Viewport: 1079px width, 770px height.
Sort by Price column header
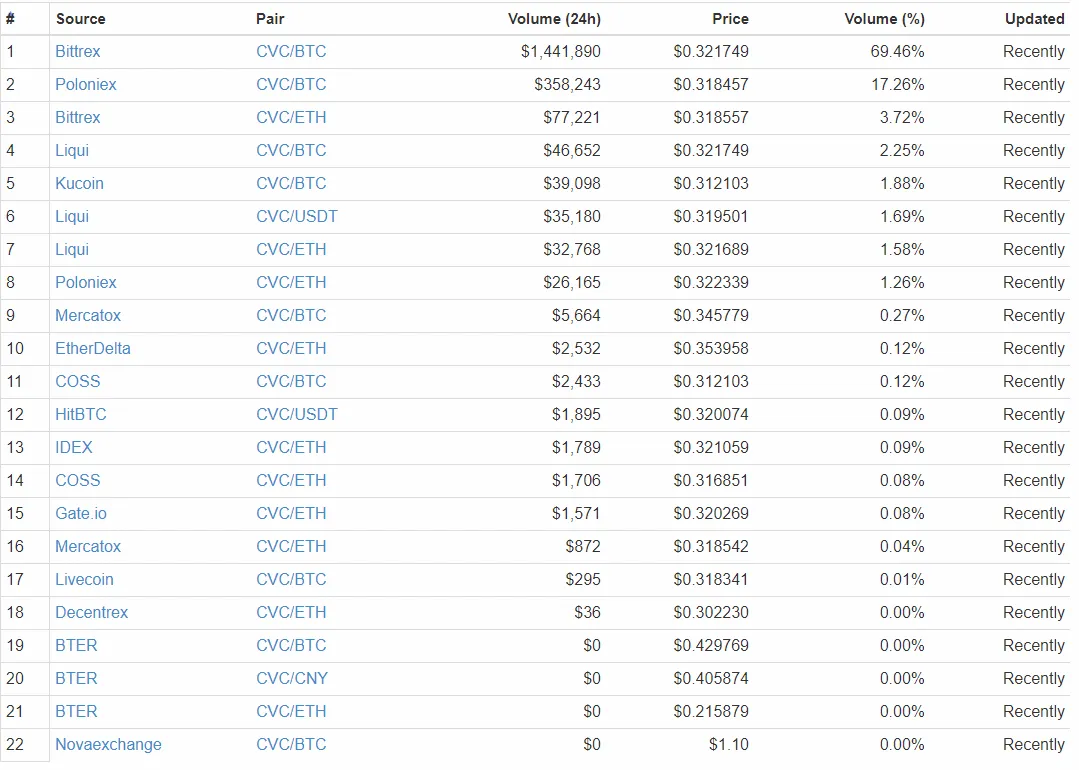click(x=730, y=19)
